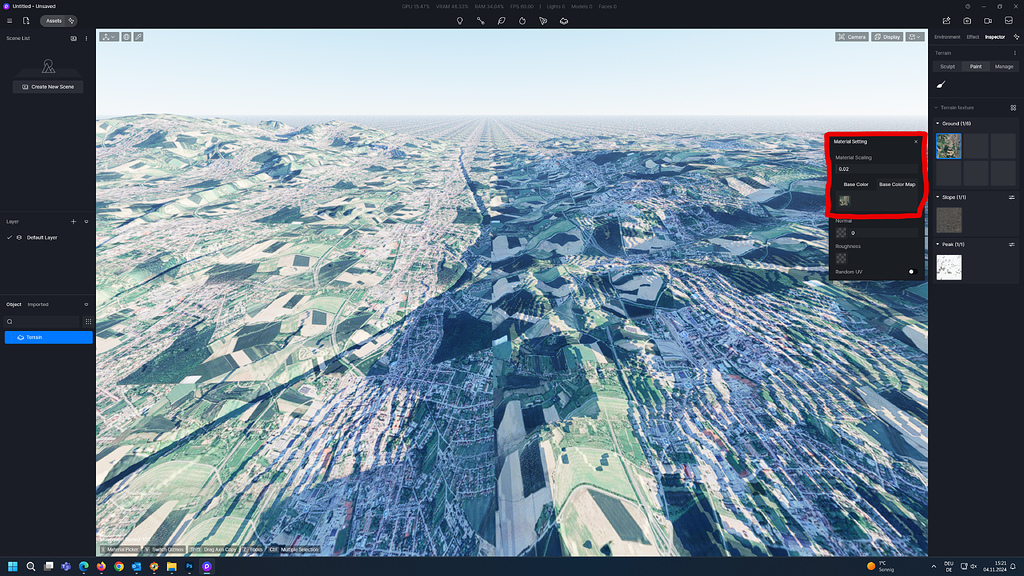Select the lighting tool in the top toolbar
Viewport: 1024px width, 576px height.
pos(460,20)
